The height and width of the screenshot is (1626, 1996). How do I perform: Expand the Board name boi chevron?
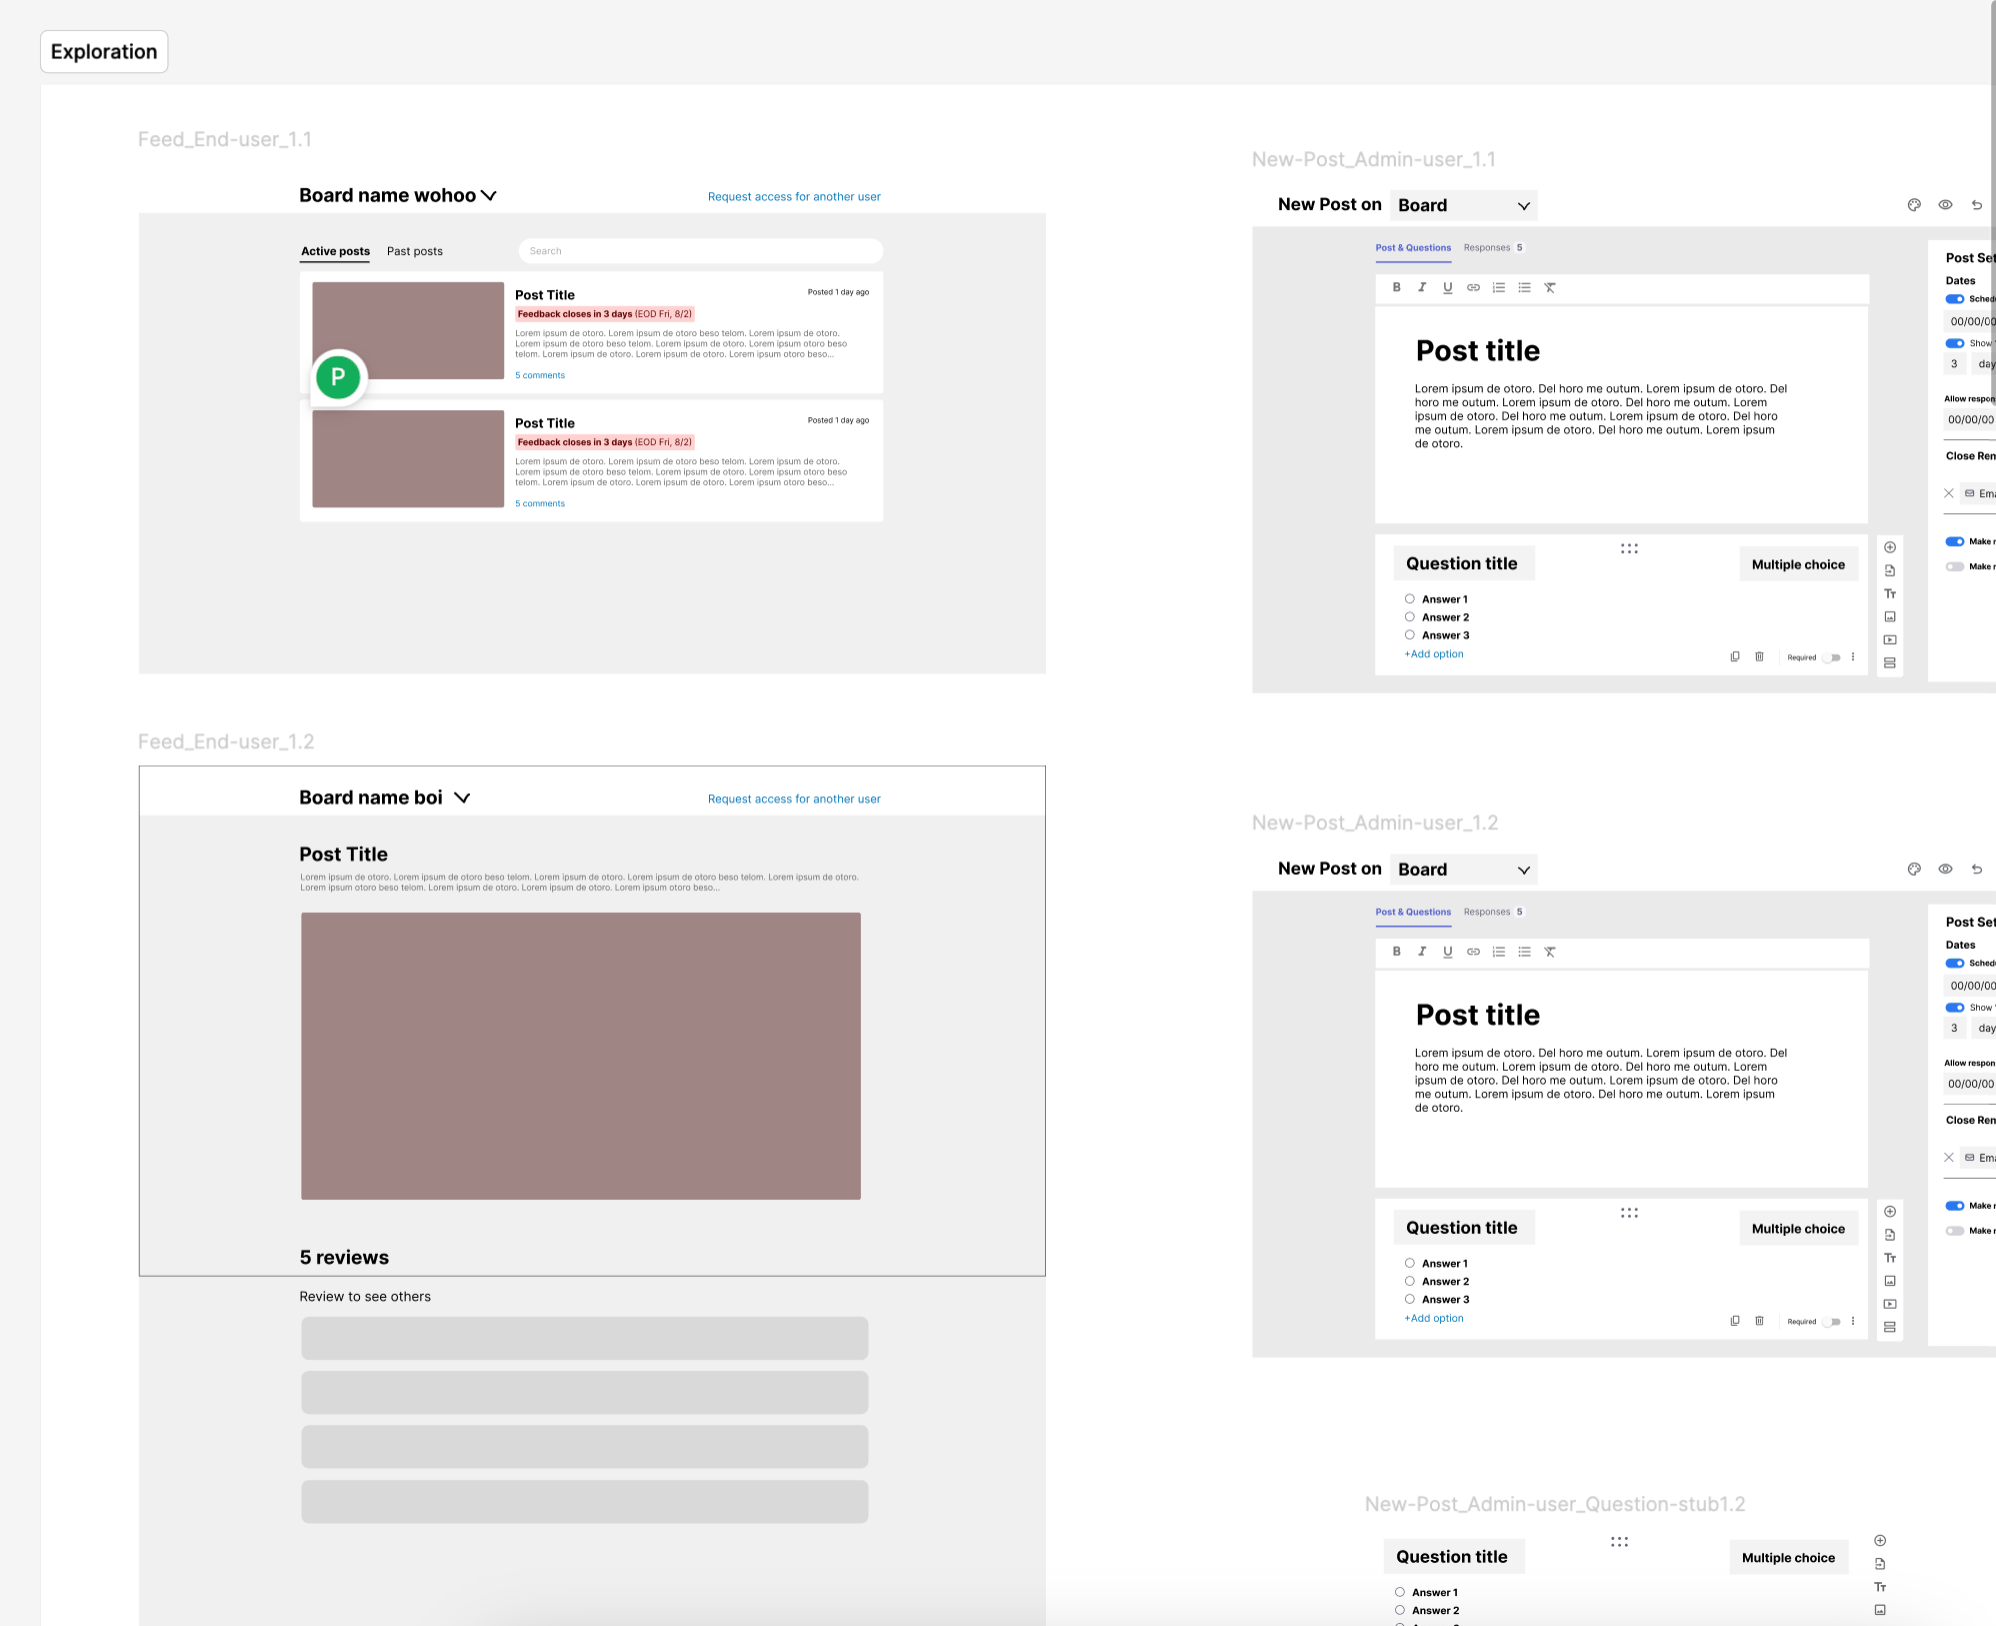(462, 798)
